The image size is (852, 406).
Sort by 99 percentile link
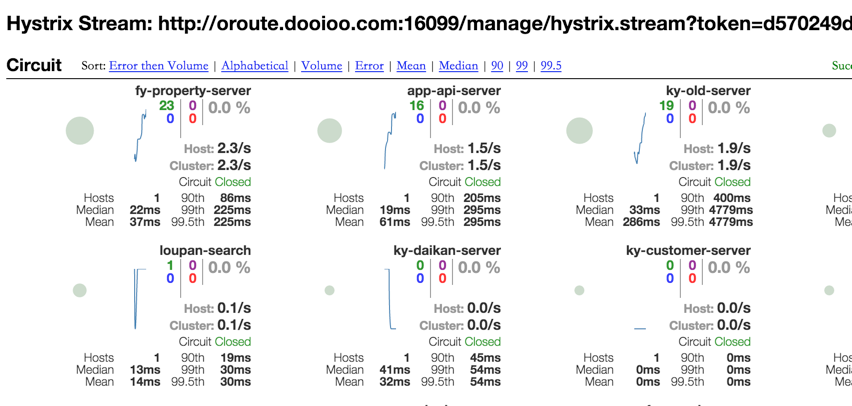tap(522, 66)
